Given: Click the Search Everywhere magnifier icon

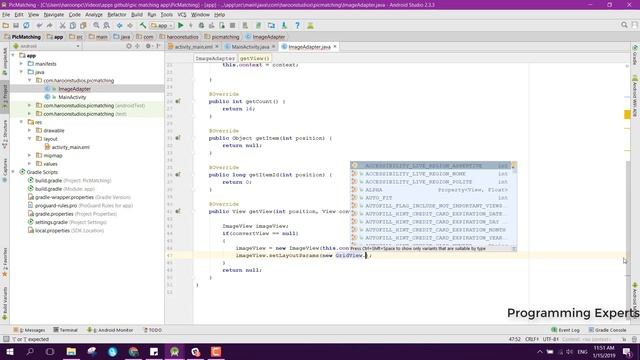Looking at the screenshot, I should (x=624, y=25).
